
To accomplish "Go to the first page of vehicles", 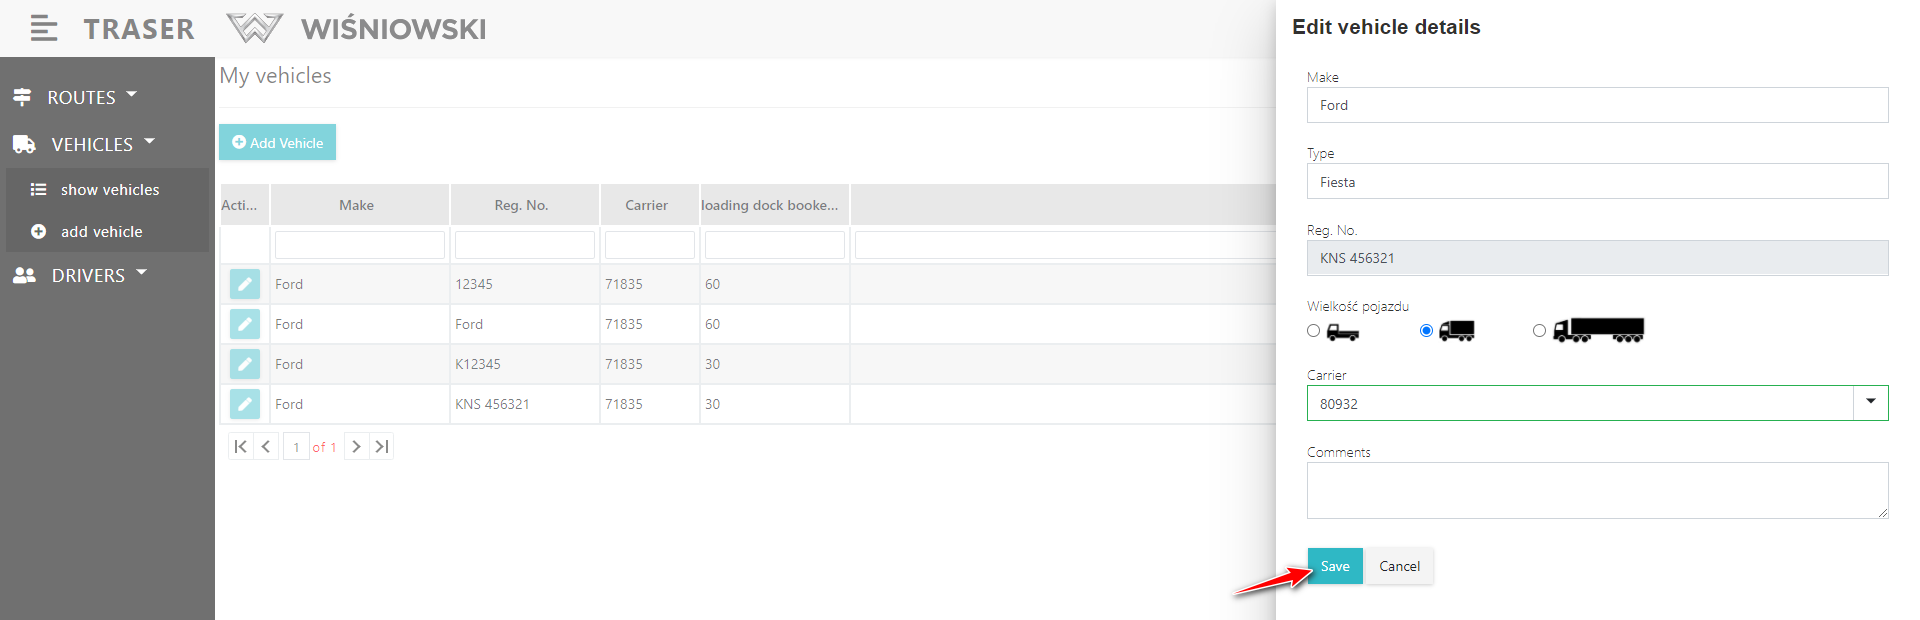I will 240,447.
